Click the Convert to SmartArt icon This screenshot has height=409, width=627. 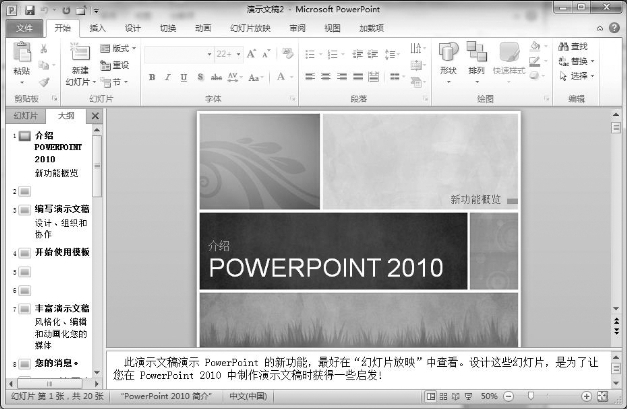tap(418, 82)
